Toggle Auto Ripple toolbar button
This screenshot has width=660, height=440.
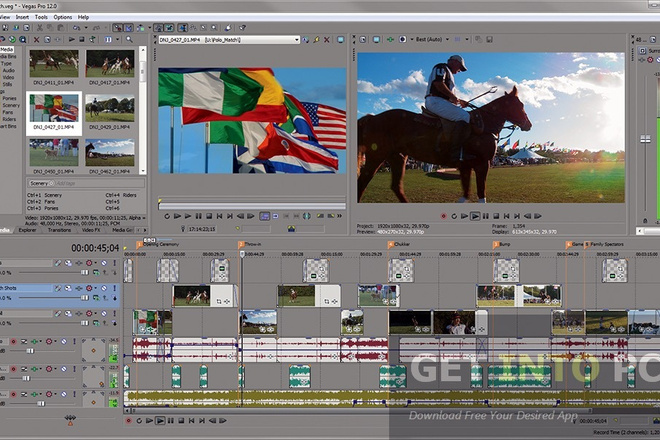(140, 28)
